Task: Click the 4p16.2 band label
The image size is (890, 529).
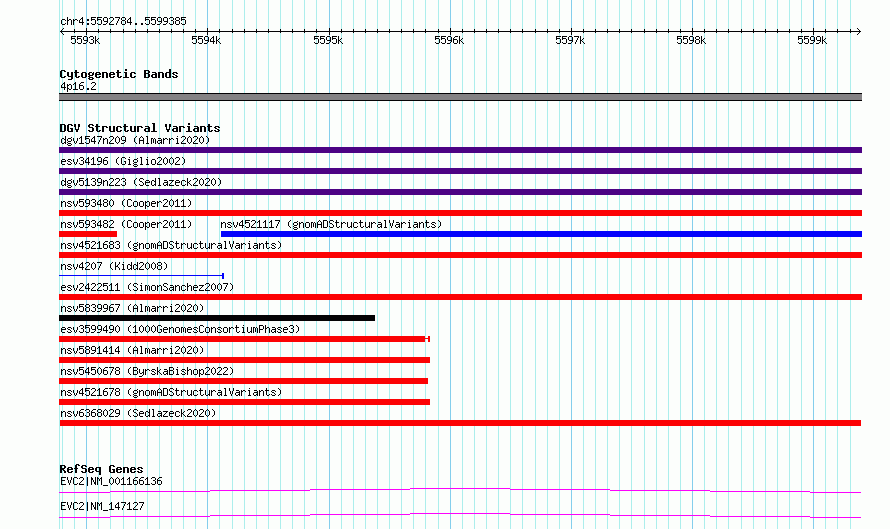Action: coord(78,86)
